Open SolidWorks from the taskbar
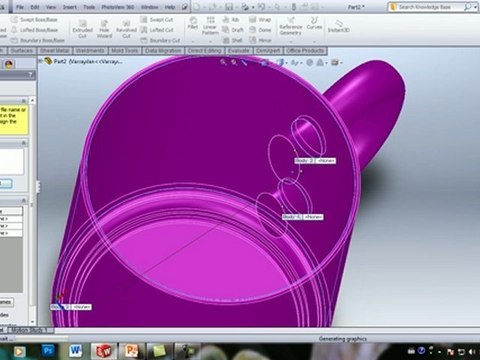The image size is (480, 360). click(103, 351)
